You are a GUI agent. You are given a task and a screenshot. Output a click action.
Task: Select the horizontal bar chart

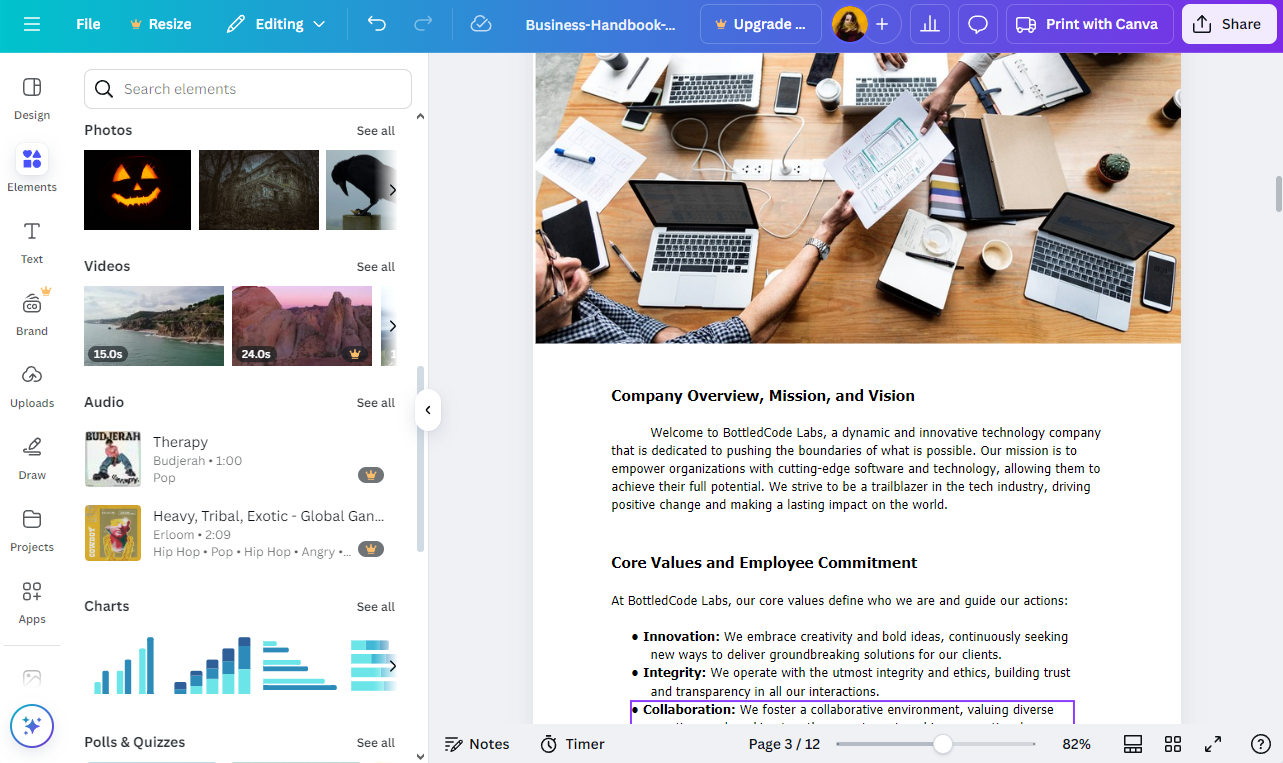pyautogui.click(x=300, y=665)
